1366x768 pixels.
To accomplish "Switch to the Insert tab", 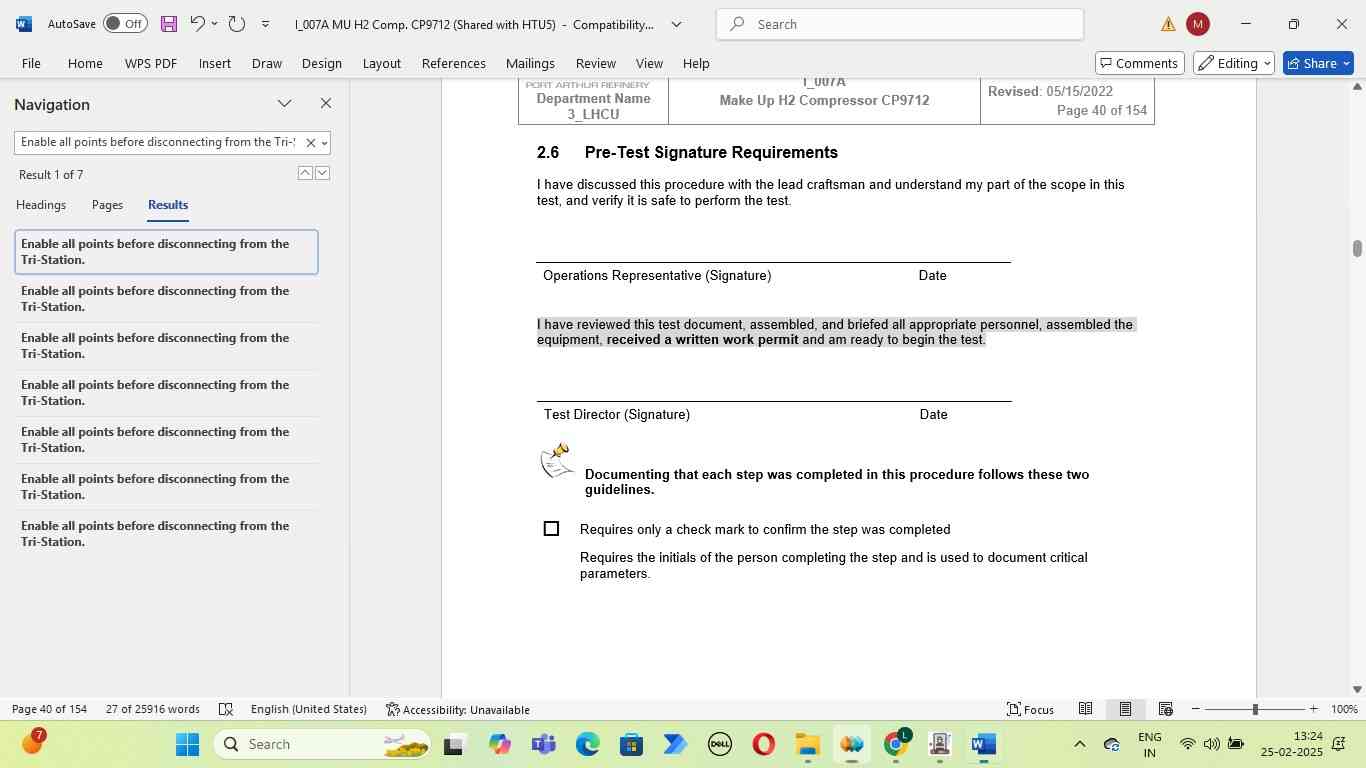I will click(x=214, y=63).
